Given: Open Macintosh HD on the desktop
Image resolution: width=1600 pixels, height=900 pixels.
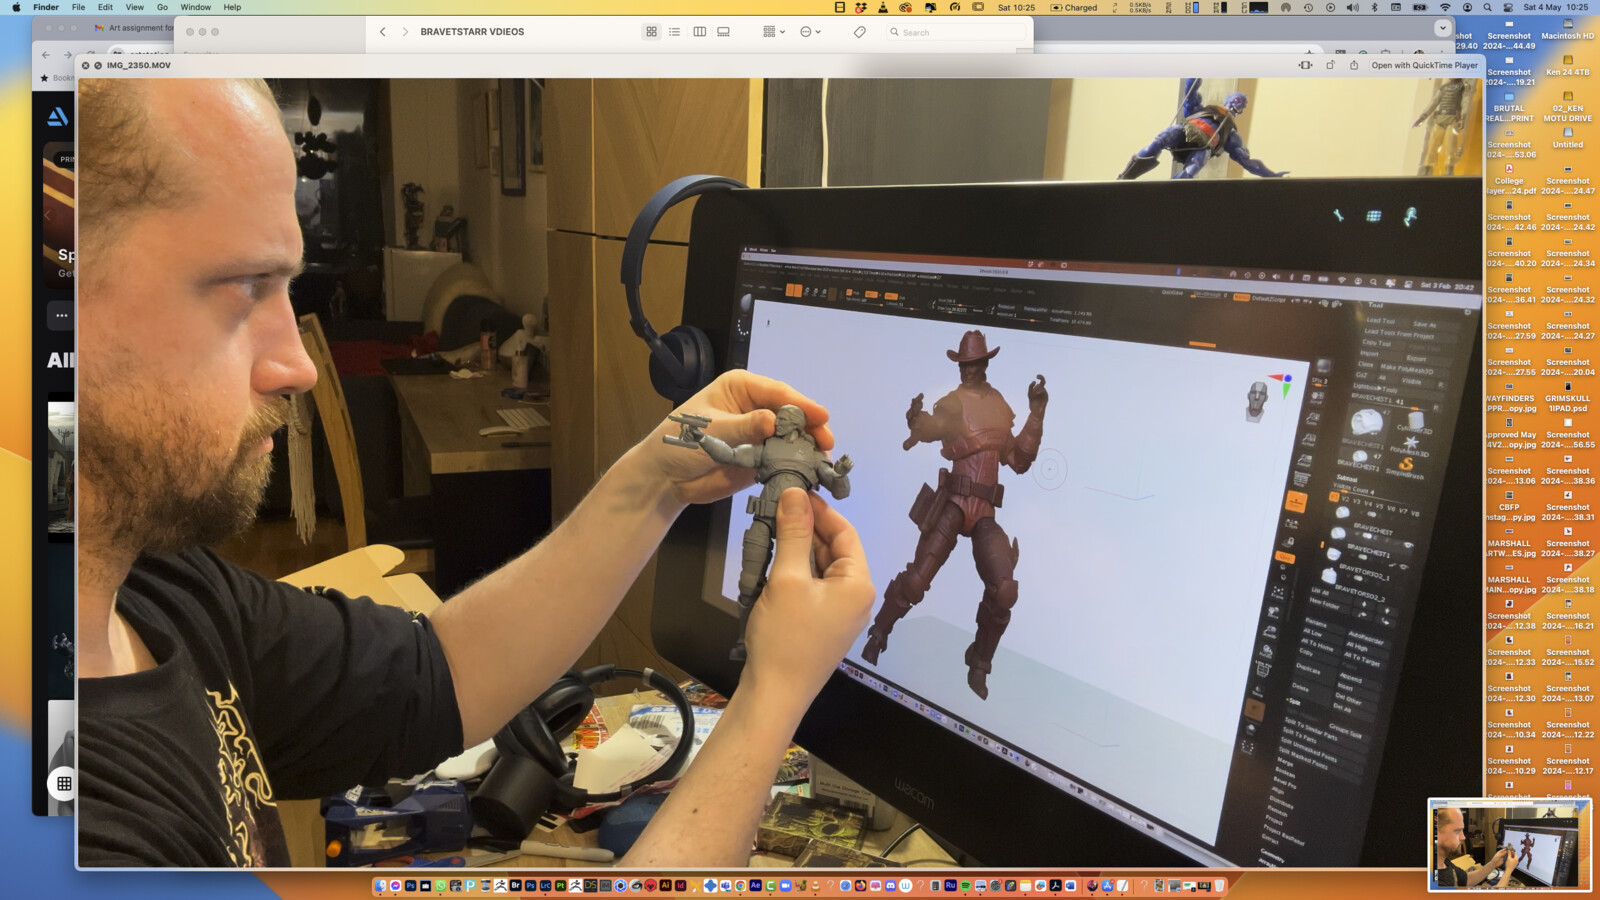Looking at the screenshot, I should pos(1567,30).
